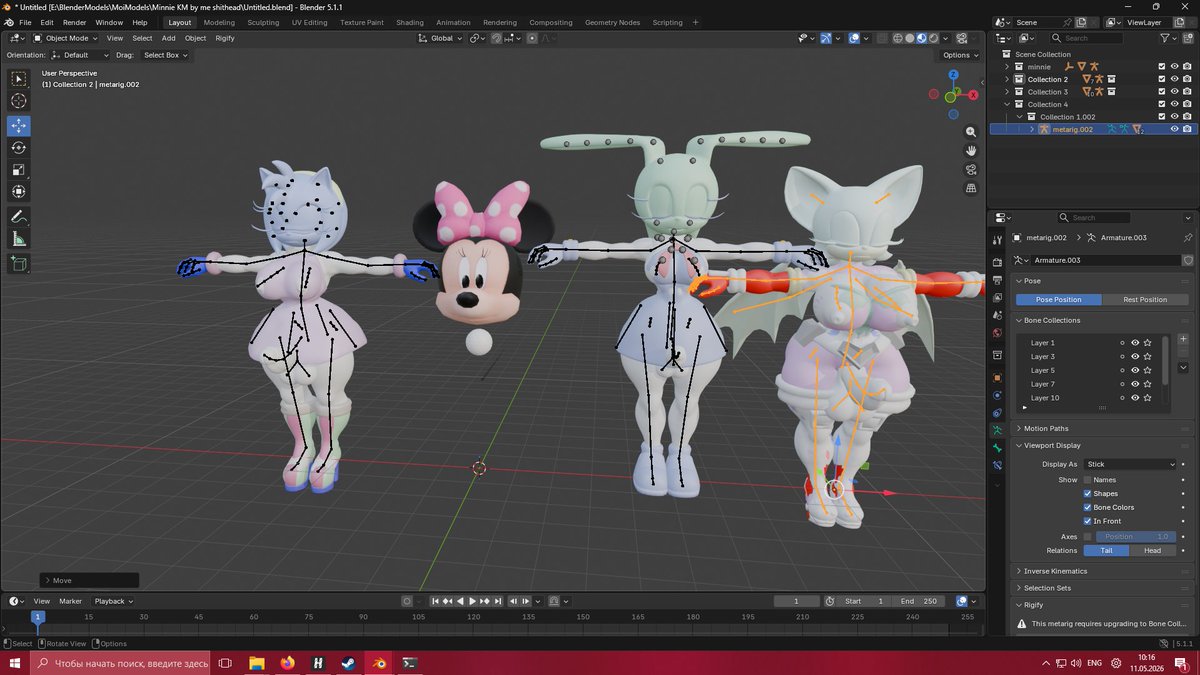Image resolution: width=1200 pixels, height=675 pixels.
Task: Select the Cursor tool
Action: point(19,101)
